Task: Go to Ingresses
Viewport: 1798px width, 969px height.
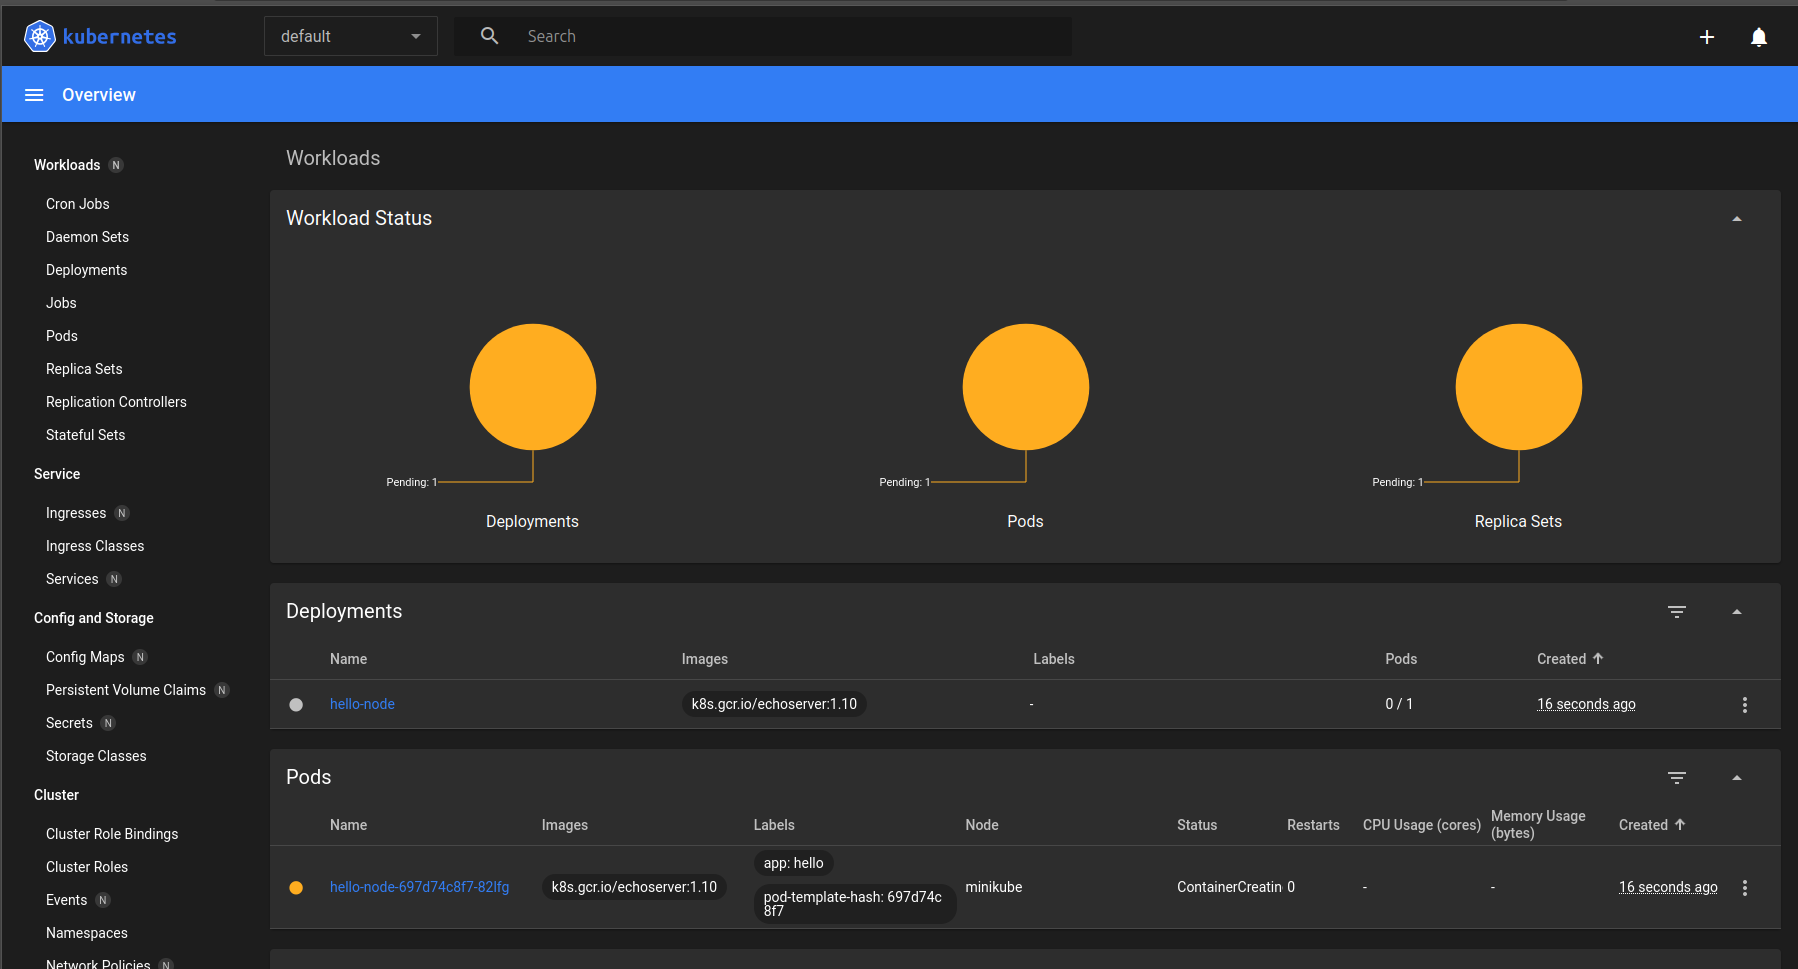Action: coord(76,513)
